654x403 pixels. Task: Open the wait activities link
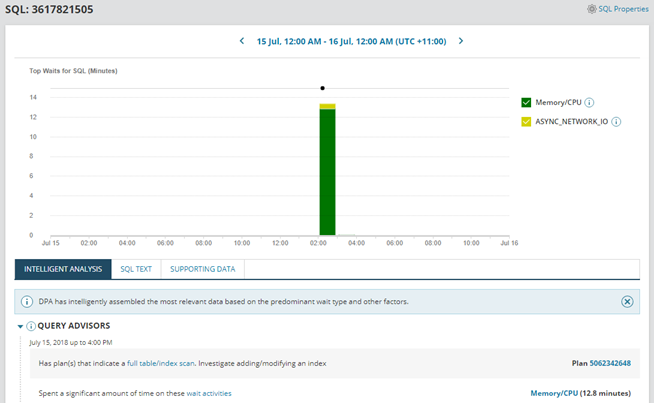[x=208, y=393]
